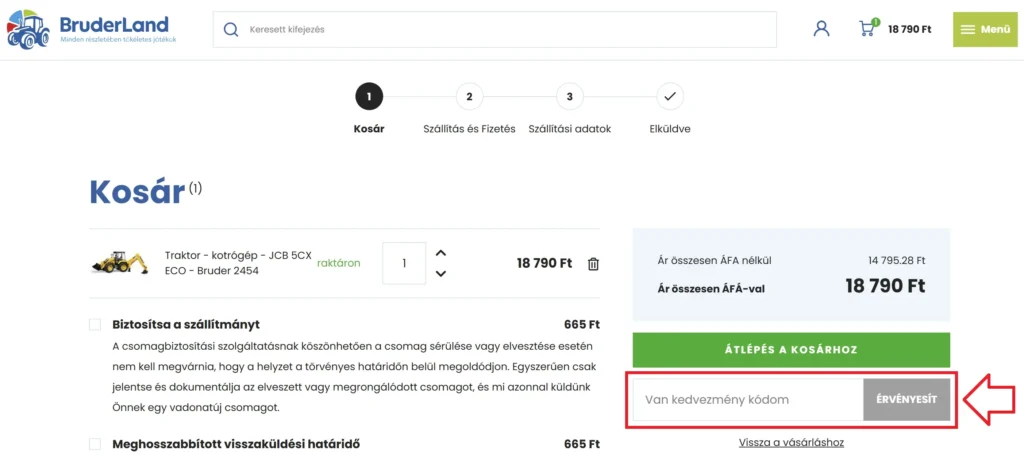The image size is (1024, 458).
Task: Check Biztosítsa a szállítmányt checkbox
Action: [x=95, y=325]
